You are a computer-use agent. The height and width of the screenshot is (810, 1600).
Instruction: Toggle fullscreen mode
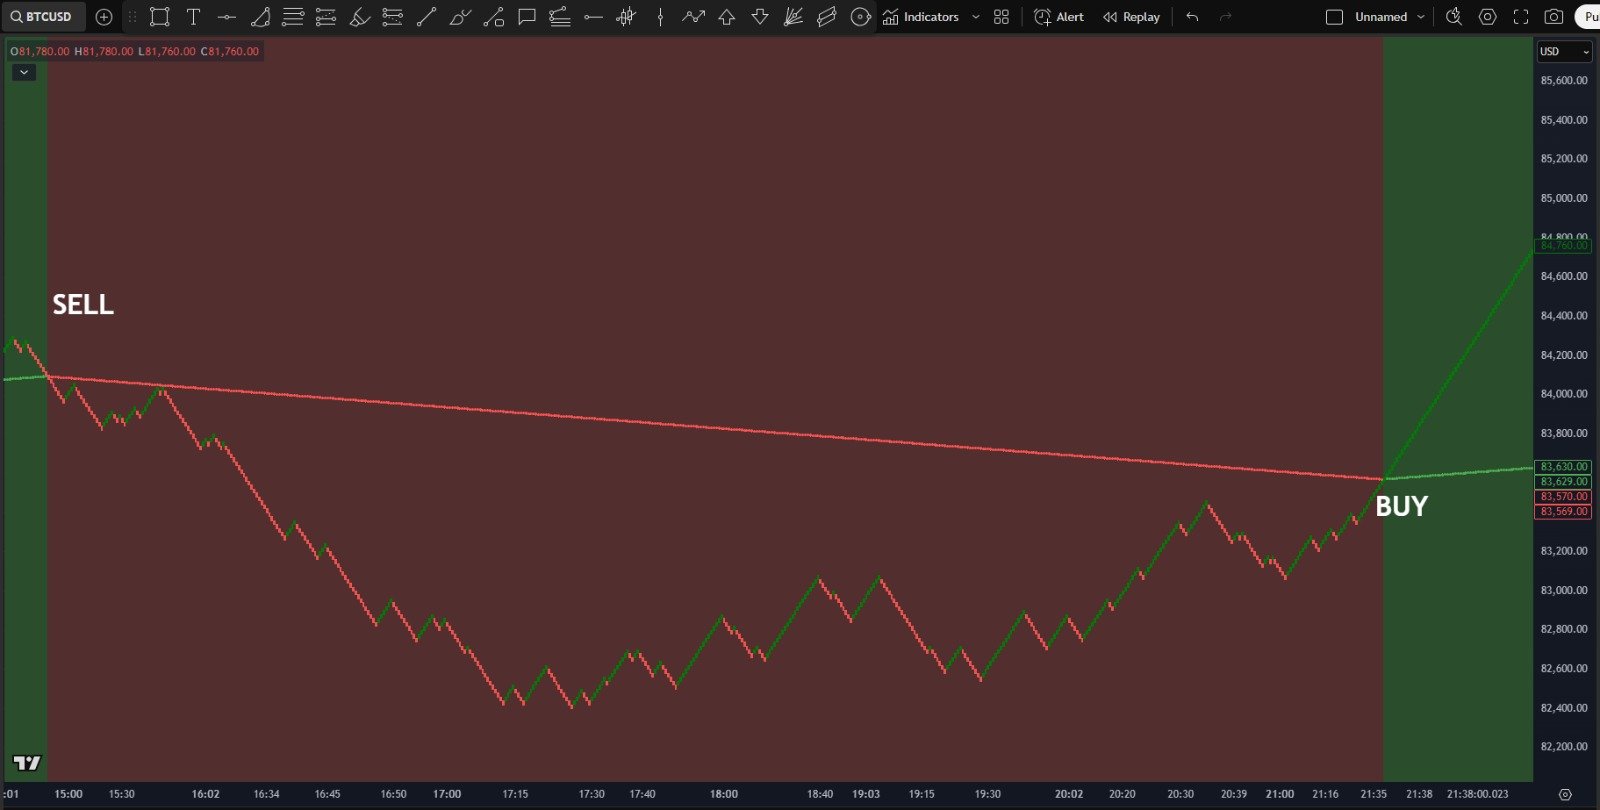pos(1521,17)
